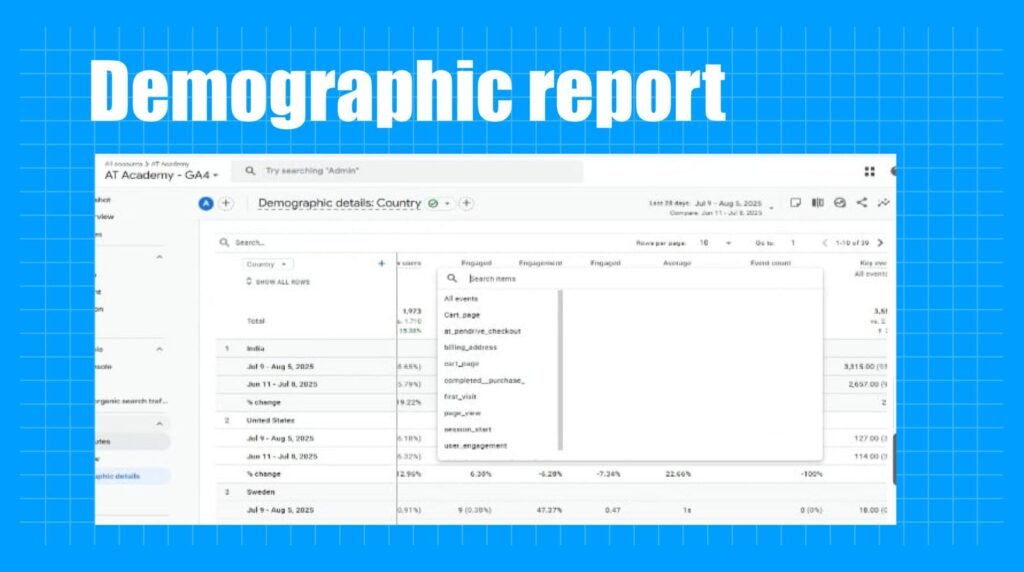Open the Google apps grid icon

click(x=869, y=172)
